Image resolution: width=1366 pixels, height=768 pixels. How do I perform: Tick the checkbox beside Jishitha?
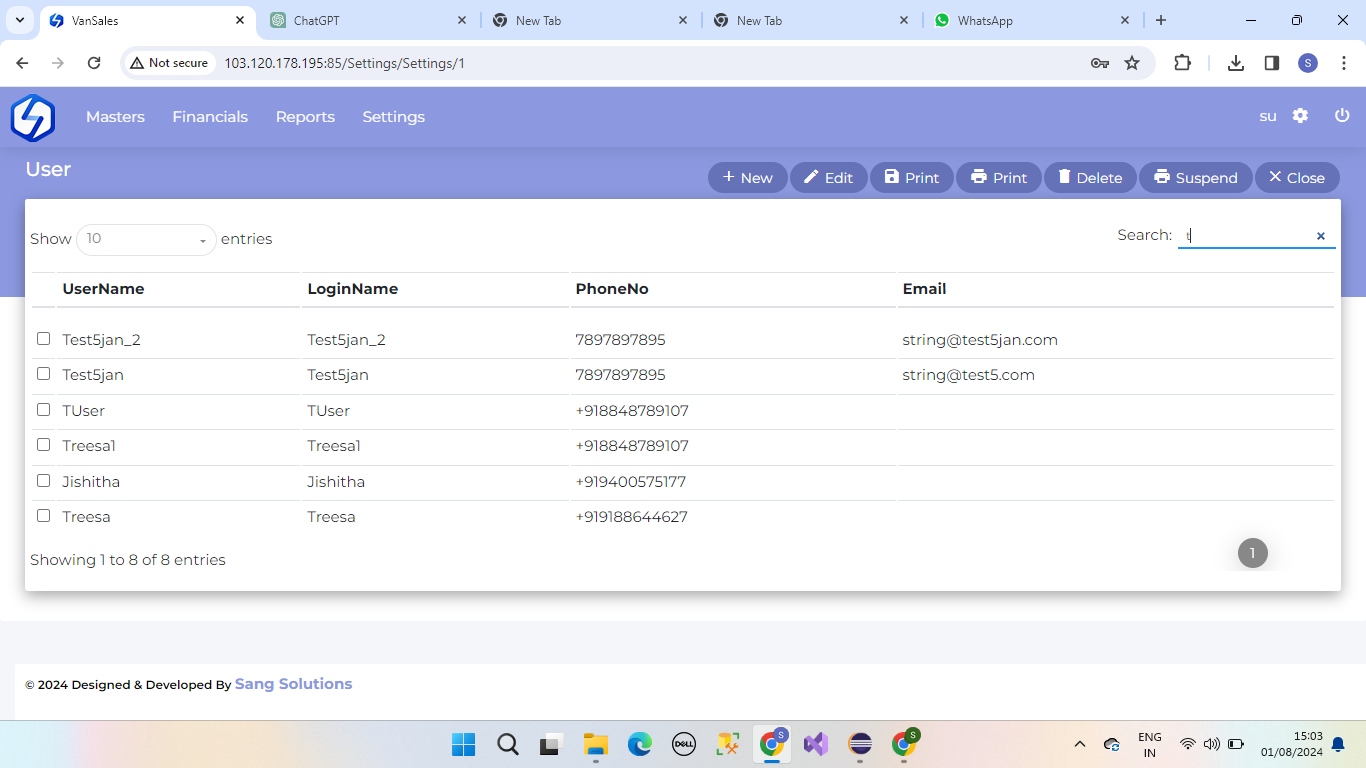click(43, 481)
